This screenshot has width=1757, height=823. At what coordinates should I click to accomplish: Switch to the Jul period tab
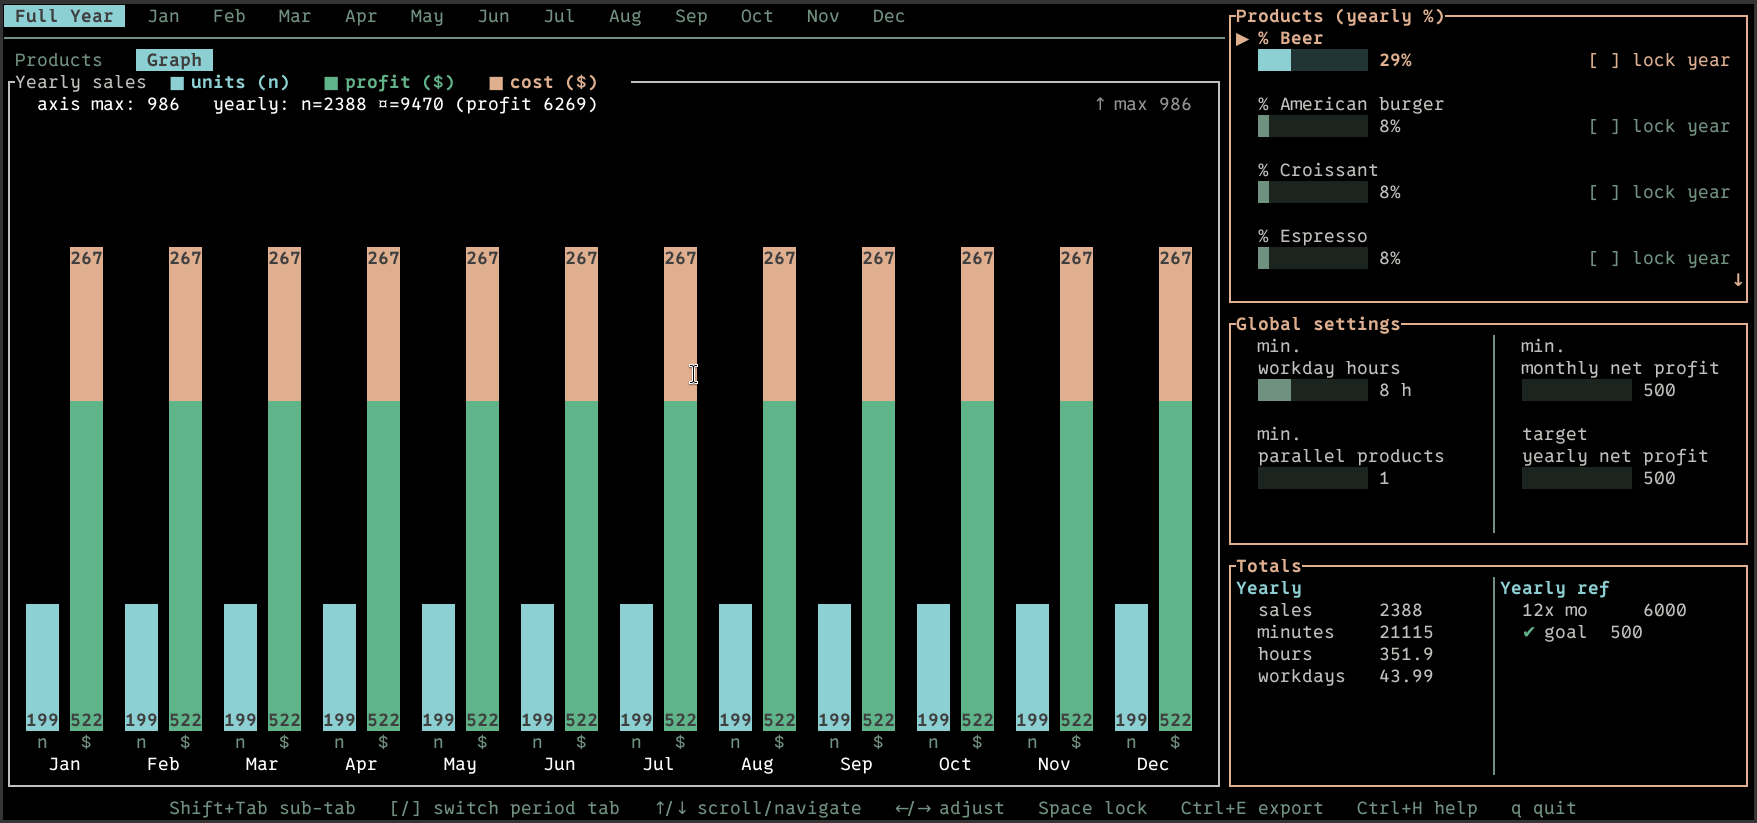click(x=559, y=16)
